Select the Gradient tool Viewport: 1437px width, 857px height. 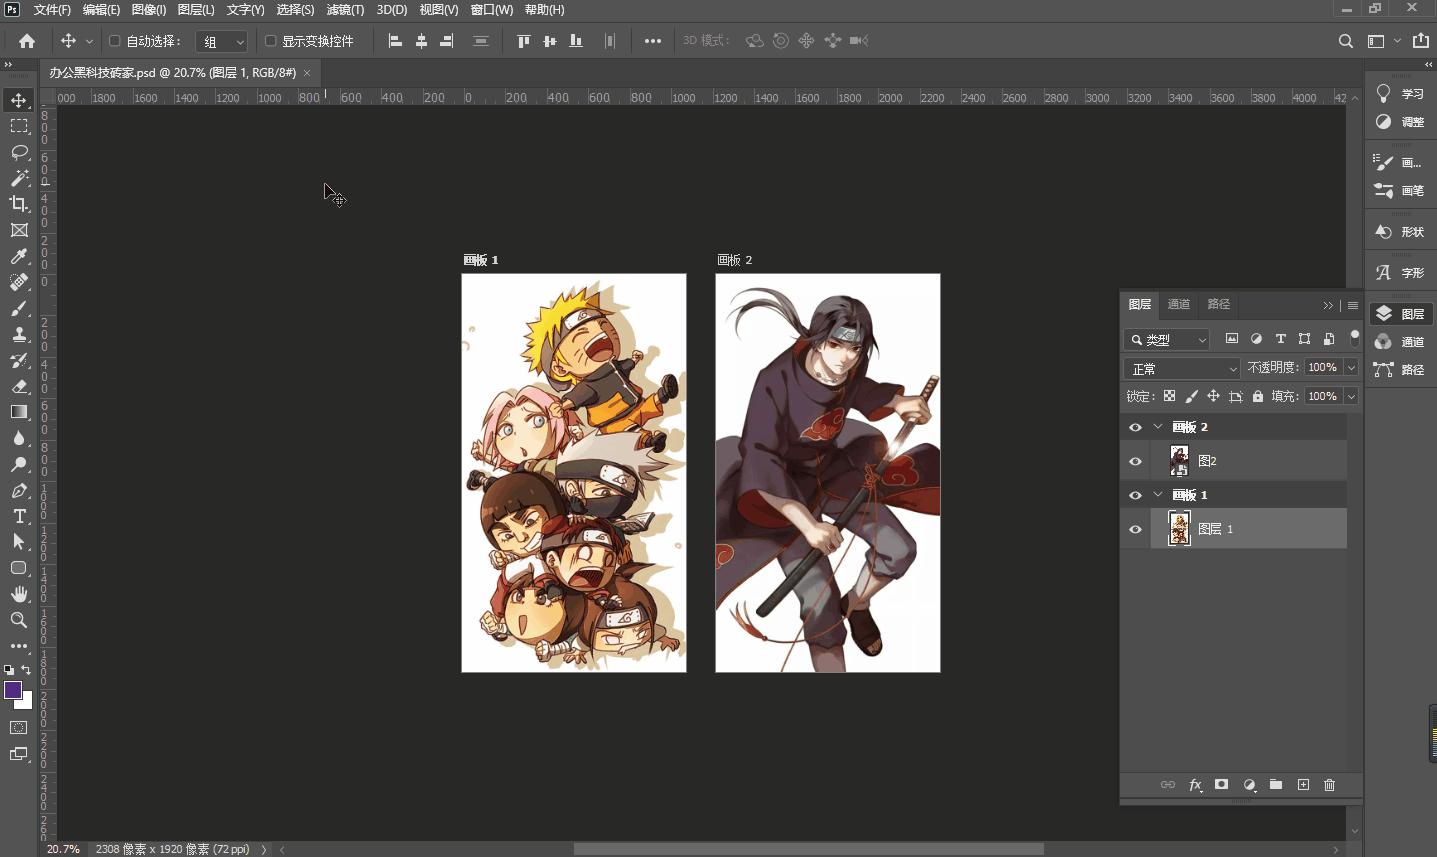(x=19, y=412)
